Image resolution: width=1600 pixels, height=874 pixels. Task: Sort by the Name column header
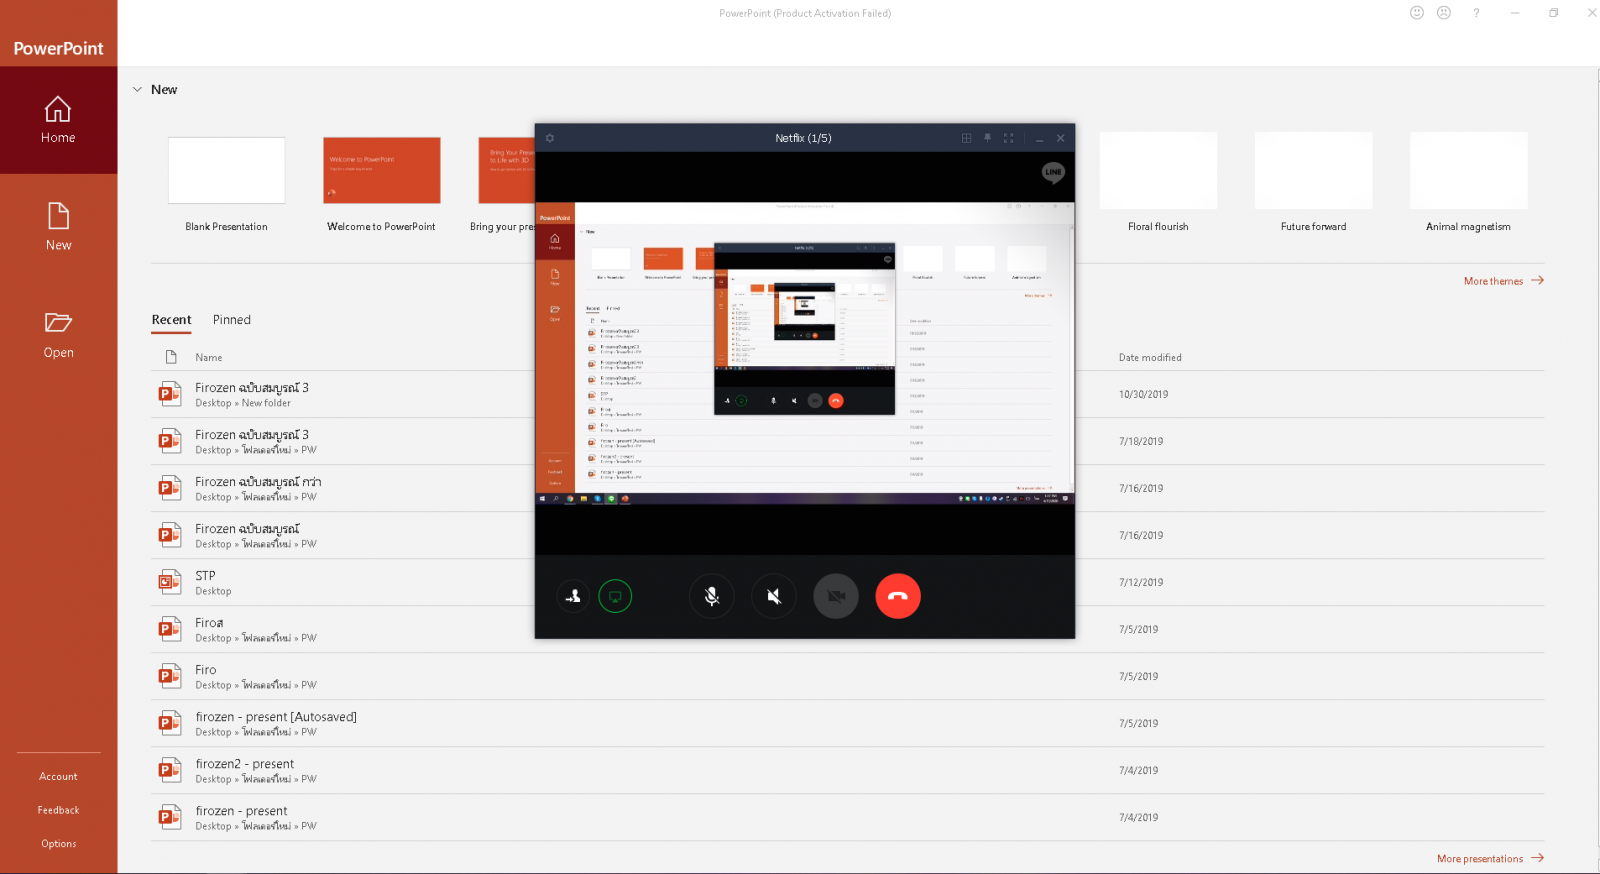point(209,358)
